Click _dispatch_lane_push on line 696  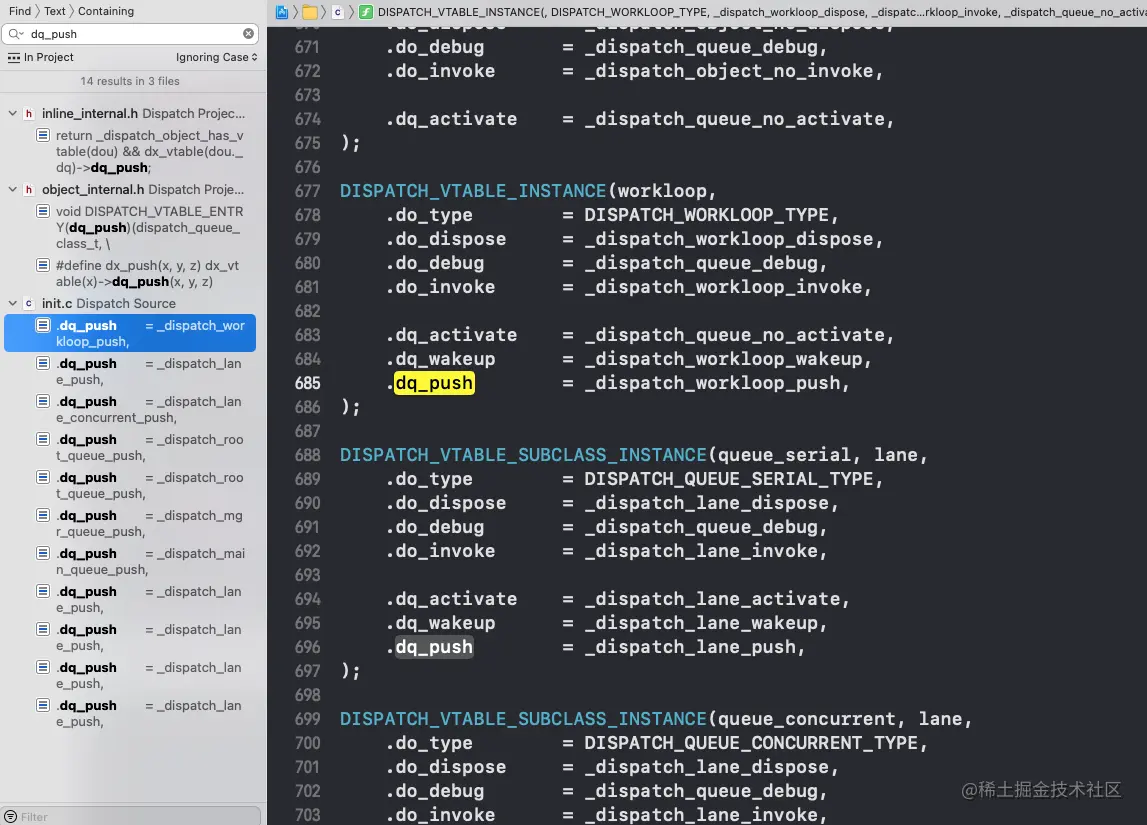[x=690, y=647]
